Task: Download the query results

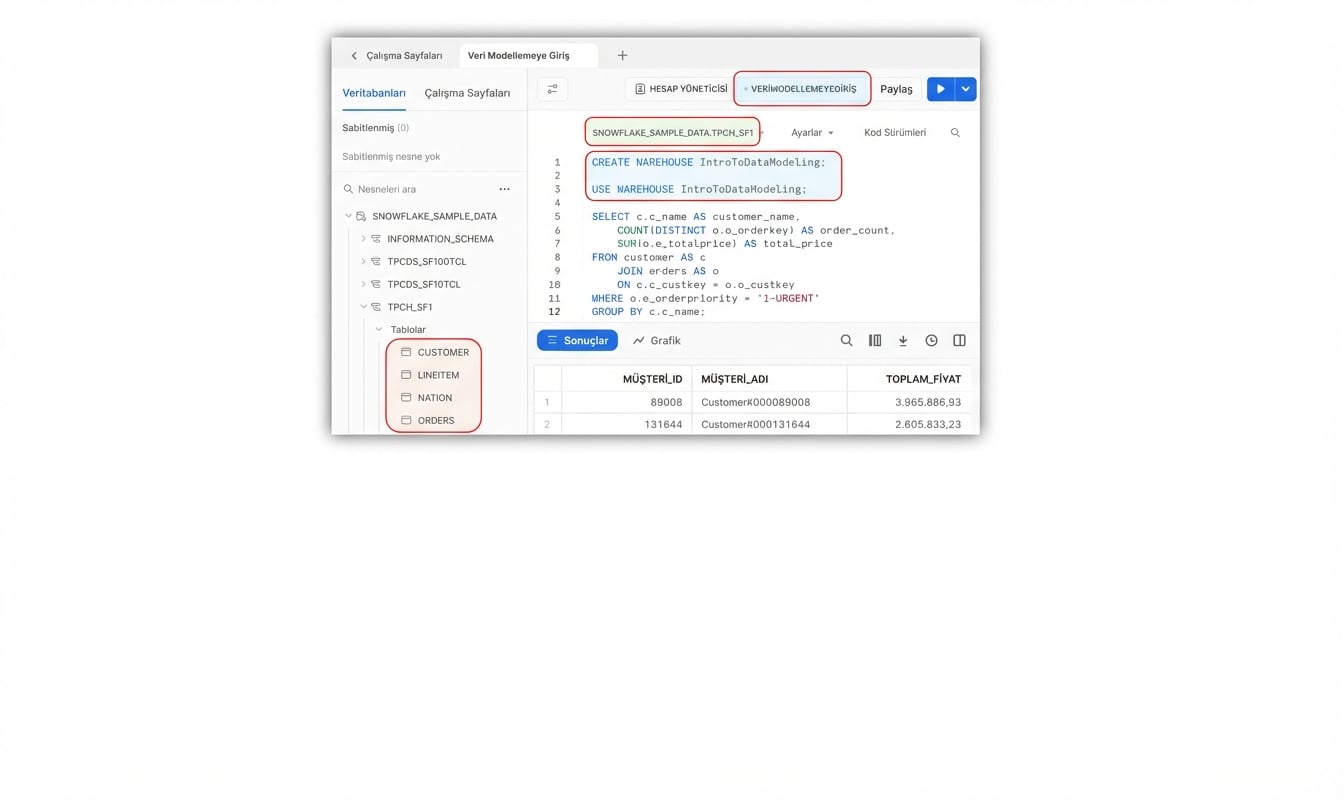Action: [903, 341]
